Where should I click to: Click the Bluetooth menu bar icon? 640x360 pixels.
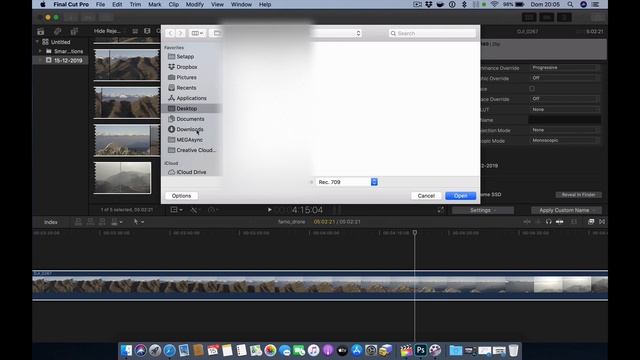point(464,4)
